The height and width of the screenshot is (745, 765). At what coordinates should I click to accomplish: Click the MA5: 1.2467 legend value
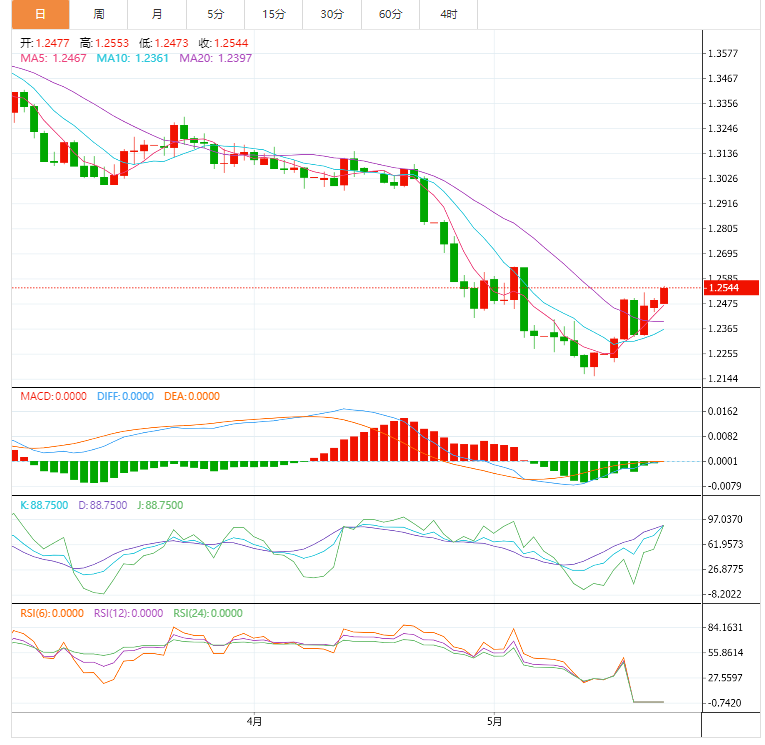(x=53, y=58)
